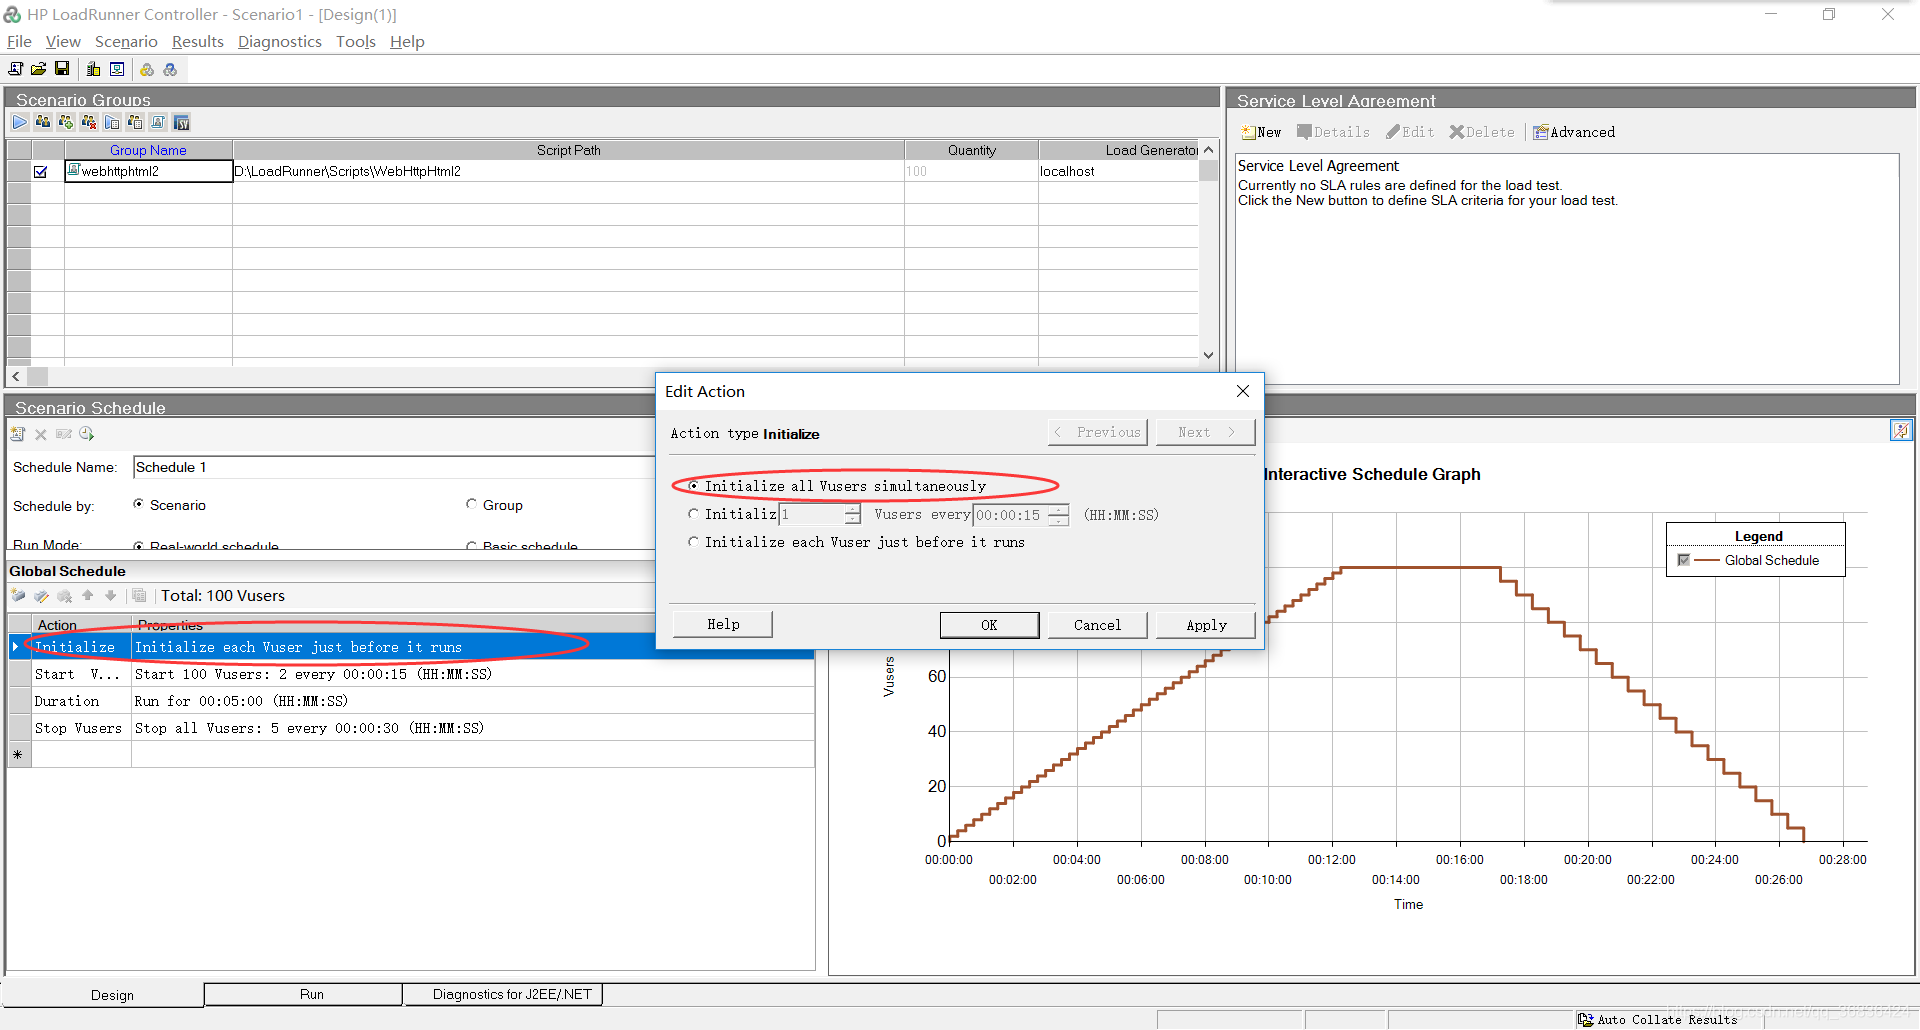The image size is (1920, 1030).
Task: Open the Tools menu
Action: (x=355, y=41)
